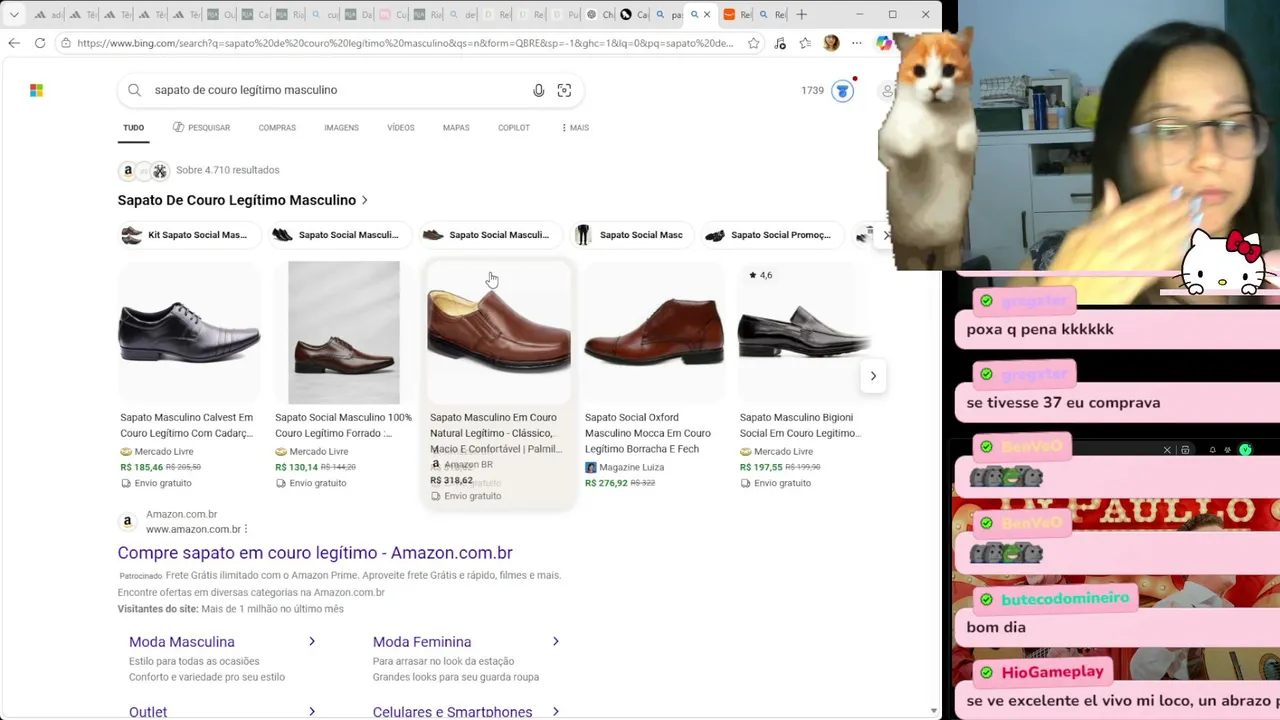Start voice search with the microphone icon
Screen dimensions: 1280x720
pyautogui.click(x=539, y=90)
